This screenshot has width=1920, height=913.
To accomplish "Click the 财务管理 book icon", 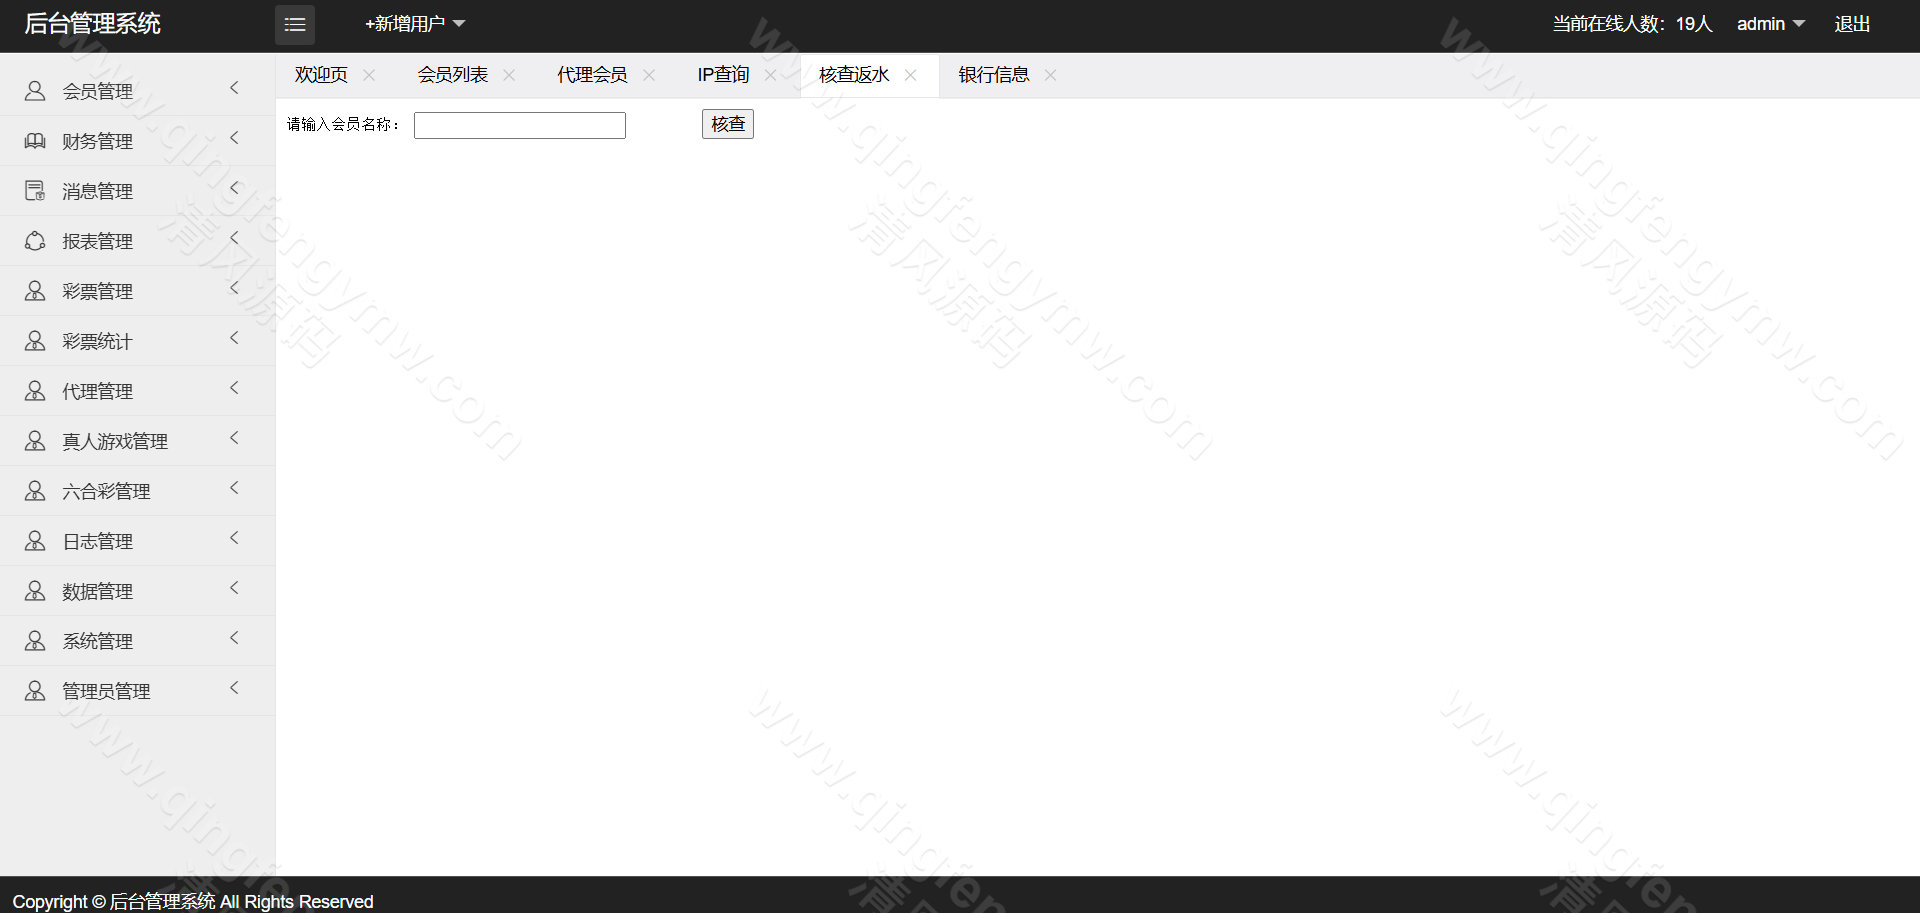I will [x=35, y=141].
